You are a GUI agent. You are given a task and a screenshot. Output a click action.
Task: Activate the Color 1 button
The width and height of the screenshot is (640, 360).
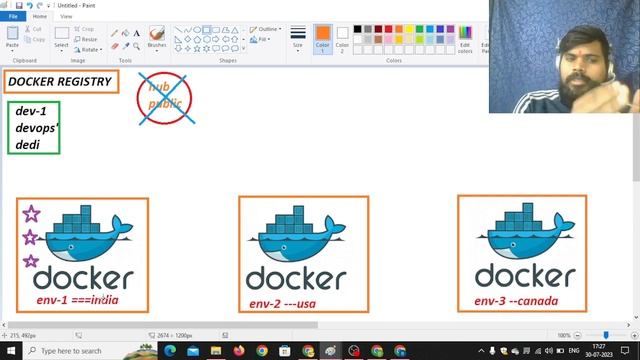tap(322, 39)
